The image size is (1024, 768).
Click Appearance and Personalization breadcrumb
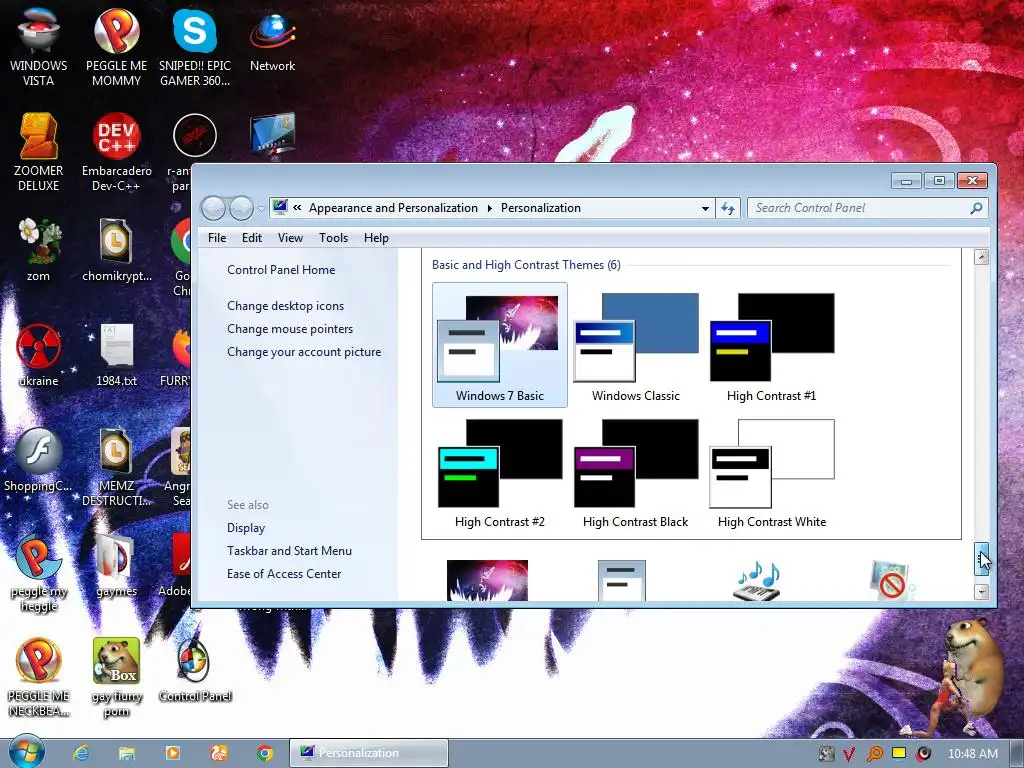pyautogui.click(x=393, y=208)
